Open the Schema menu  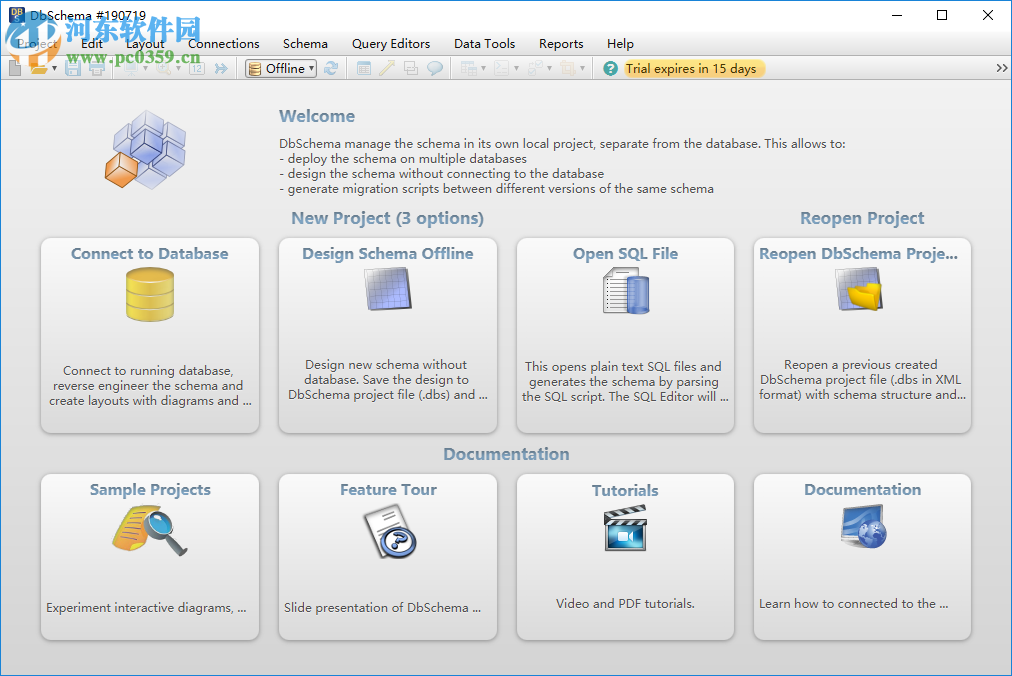tap(305, 43)
